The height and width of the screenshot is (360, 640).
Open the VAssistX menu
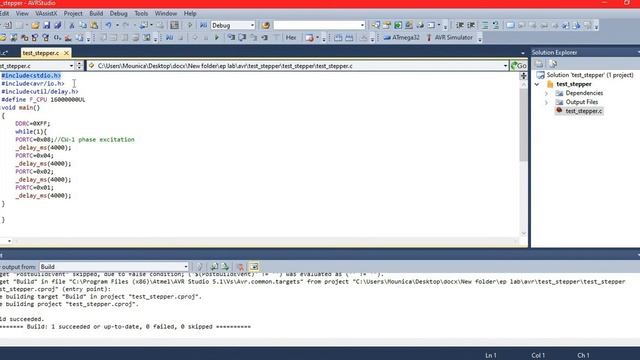(x=46, y=13)
